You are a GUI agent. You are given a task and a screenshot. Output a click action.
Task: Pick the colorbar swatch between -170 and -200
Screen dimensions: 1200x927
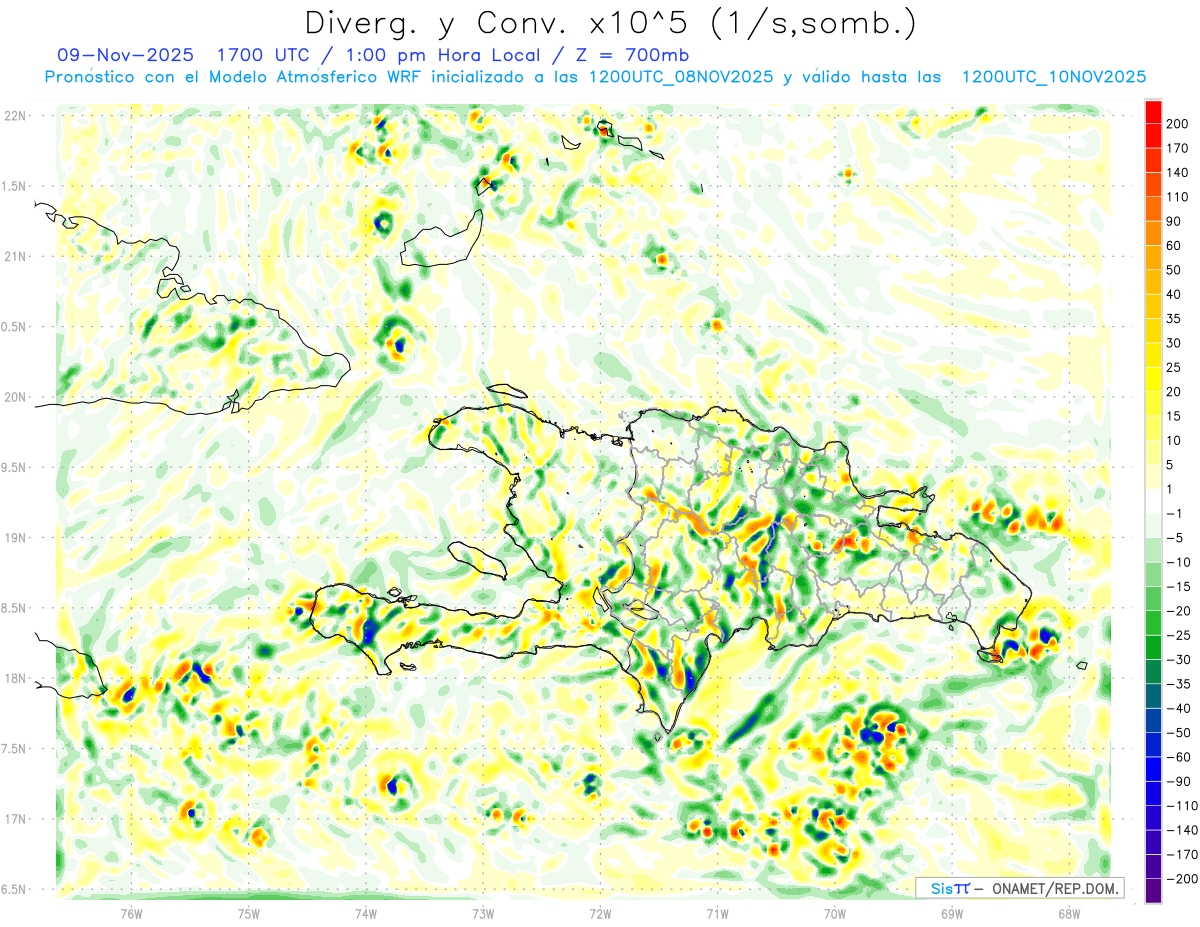tap(1153, 866)
